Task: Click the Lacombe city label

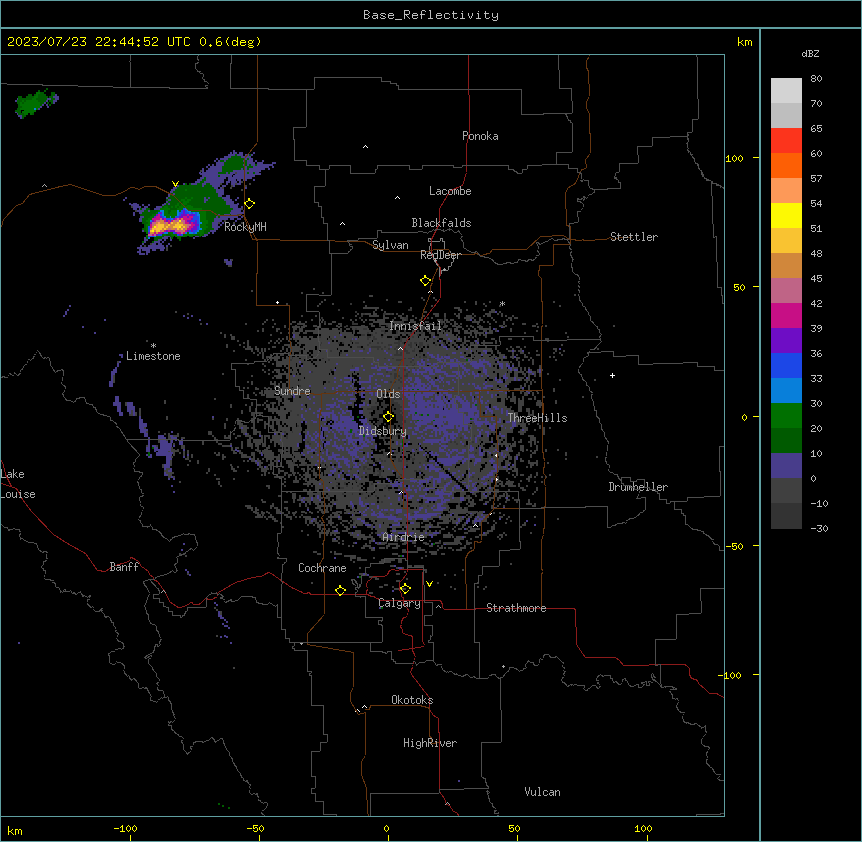Action: (x=450, y=191)
